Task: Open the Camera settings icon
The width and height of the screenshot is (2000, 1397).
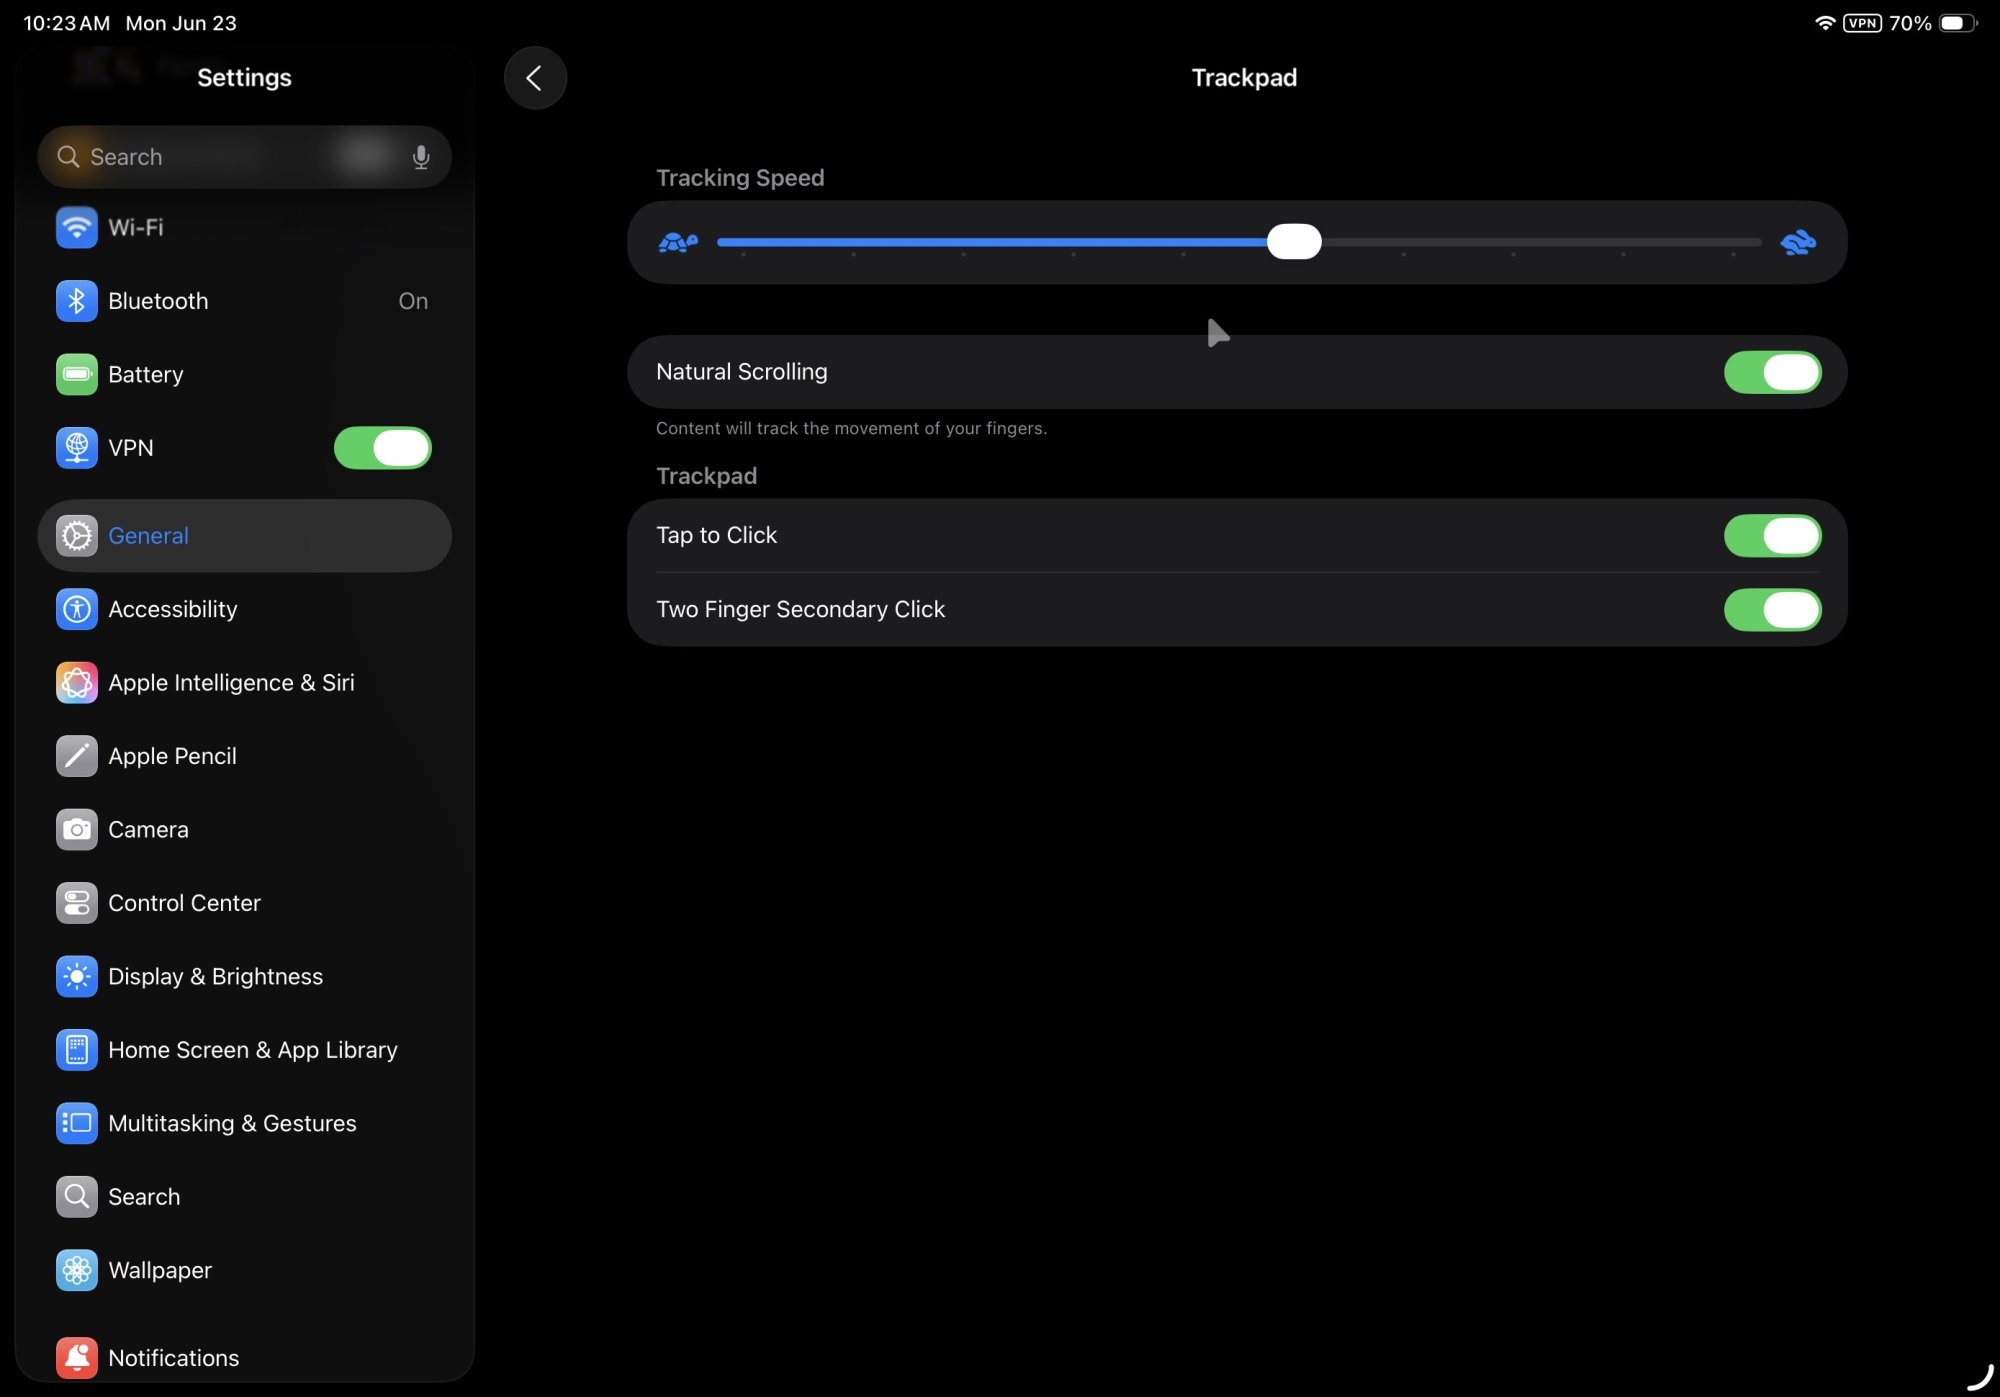Action: pyautogui.click(x=77, y=830)
